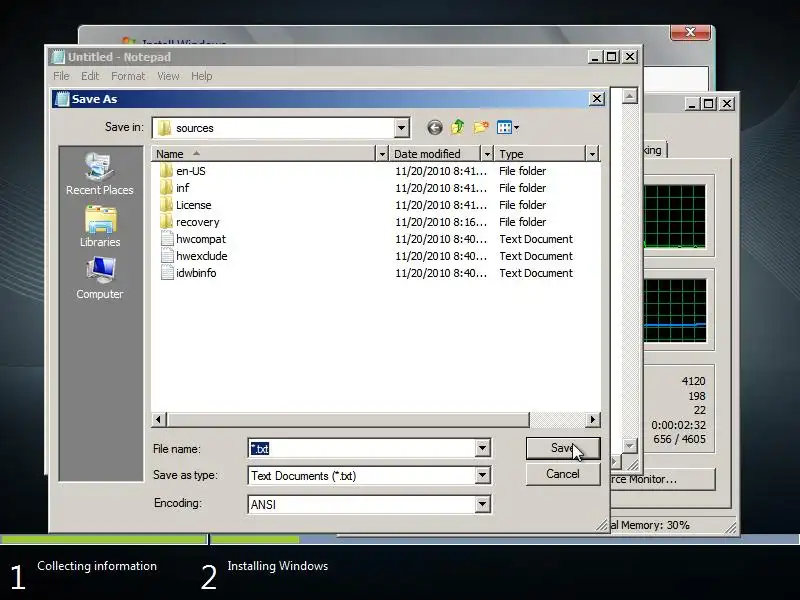Click the memory usage history graph in Task Manager
This screenshot has height=600, width=800.
tap(674, 310)
